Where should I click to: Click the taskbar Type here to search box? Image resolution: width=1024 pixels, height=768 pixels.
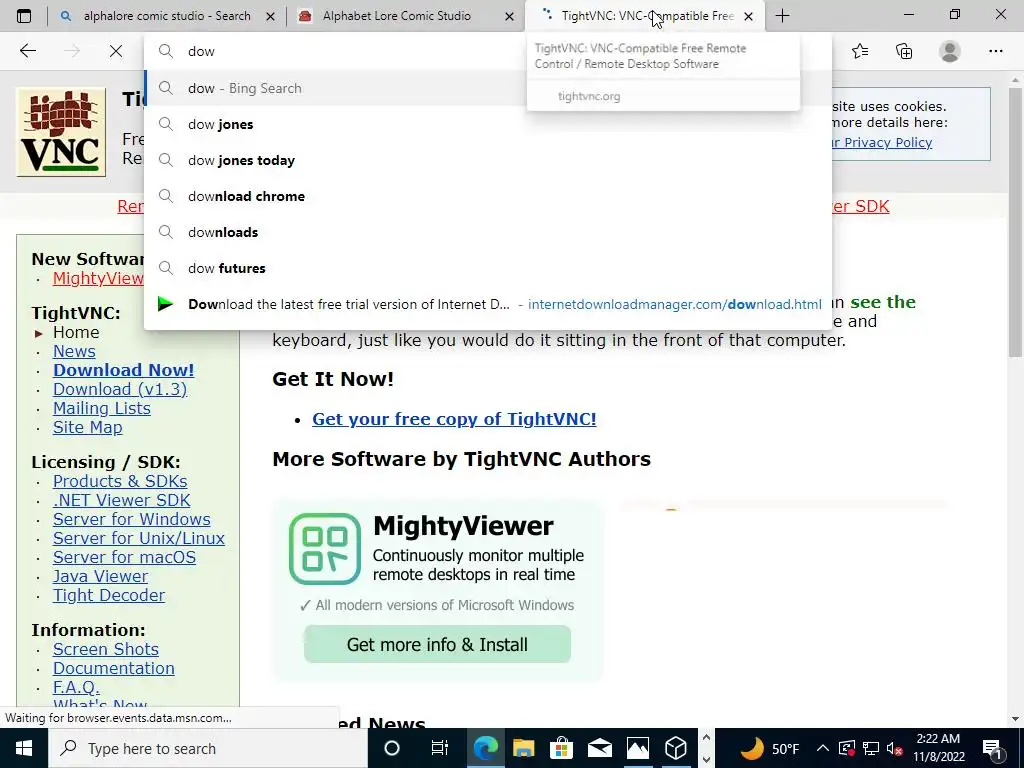[208, 748]
